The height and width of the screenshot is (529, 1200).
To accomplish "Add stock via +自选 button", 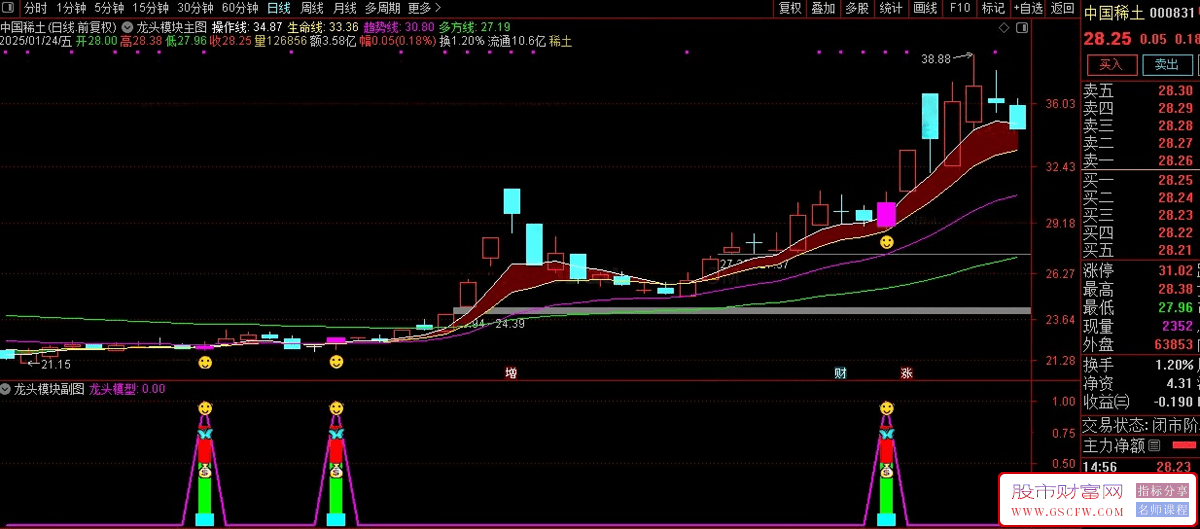I will [1029, 8].
